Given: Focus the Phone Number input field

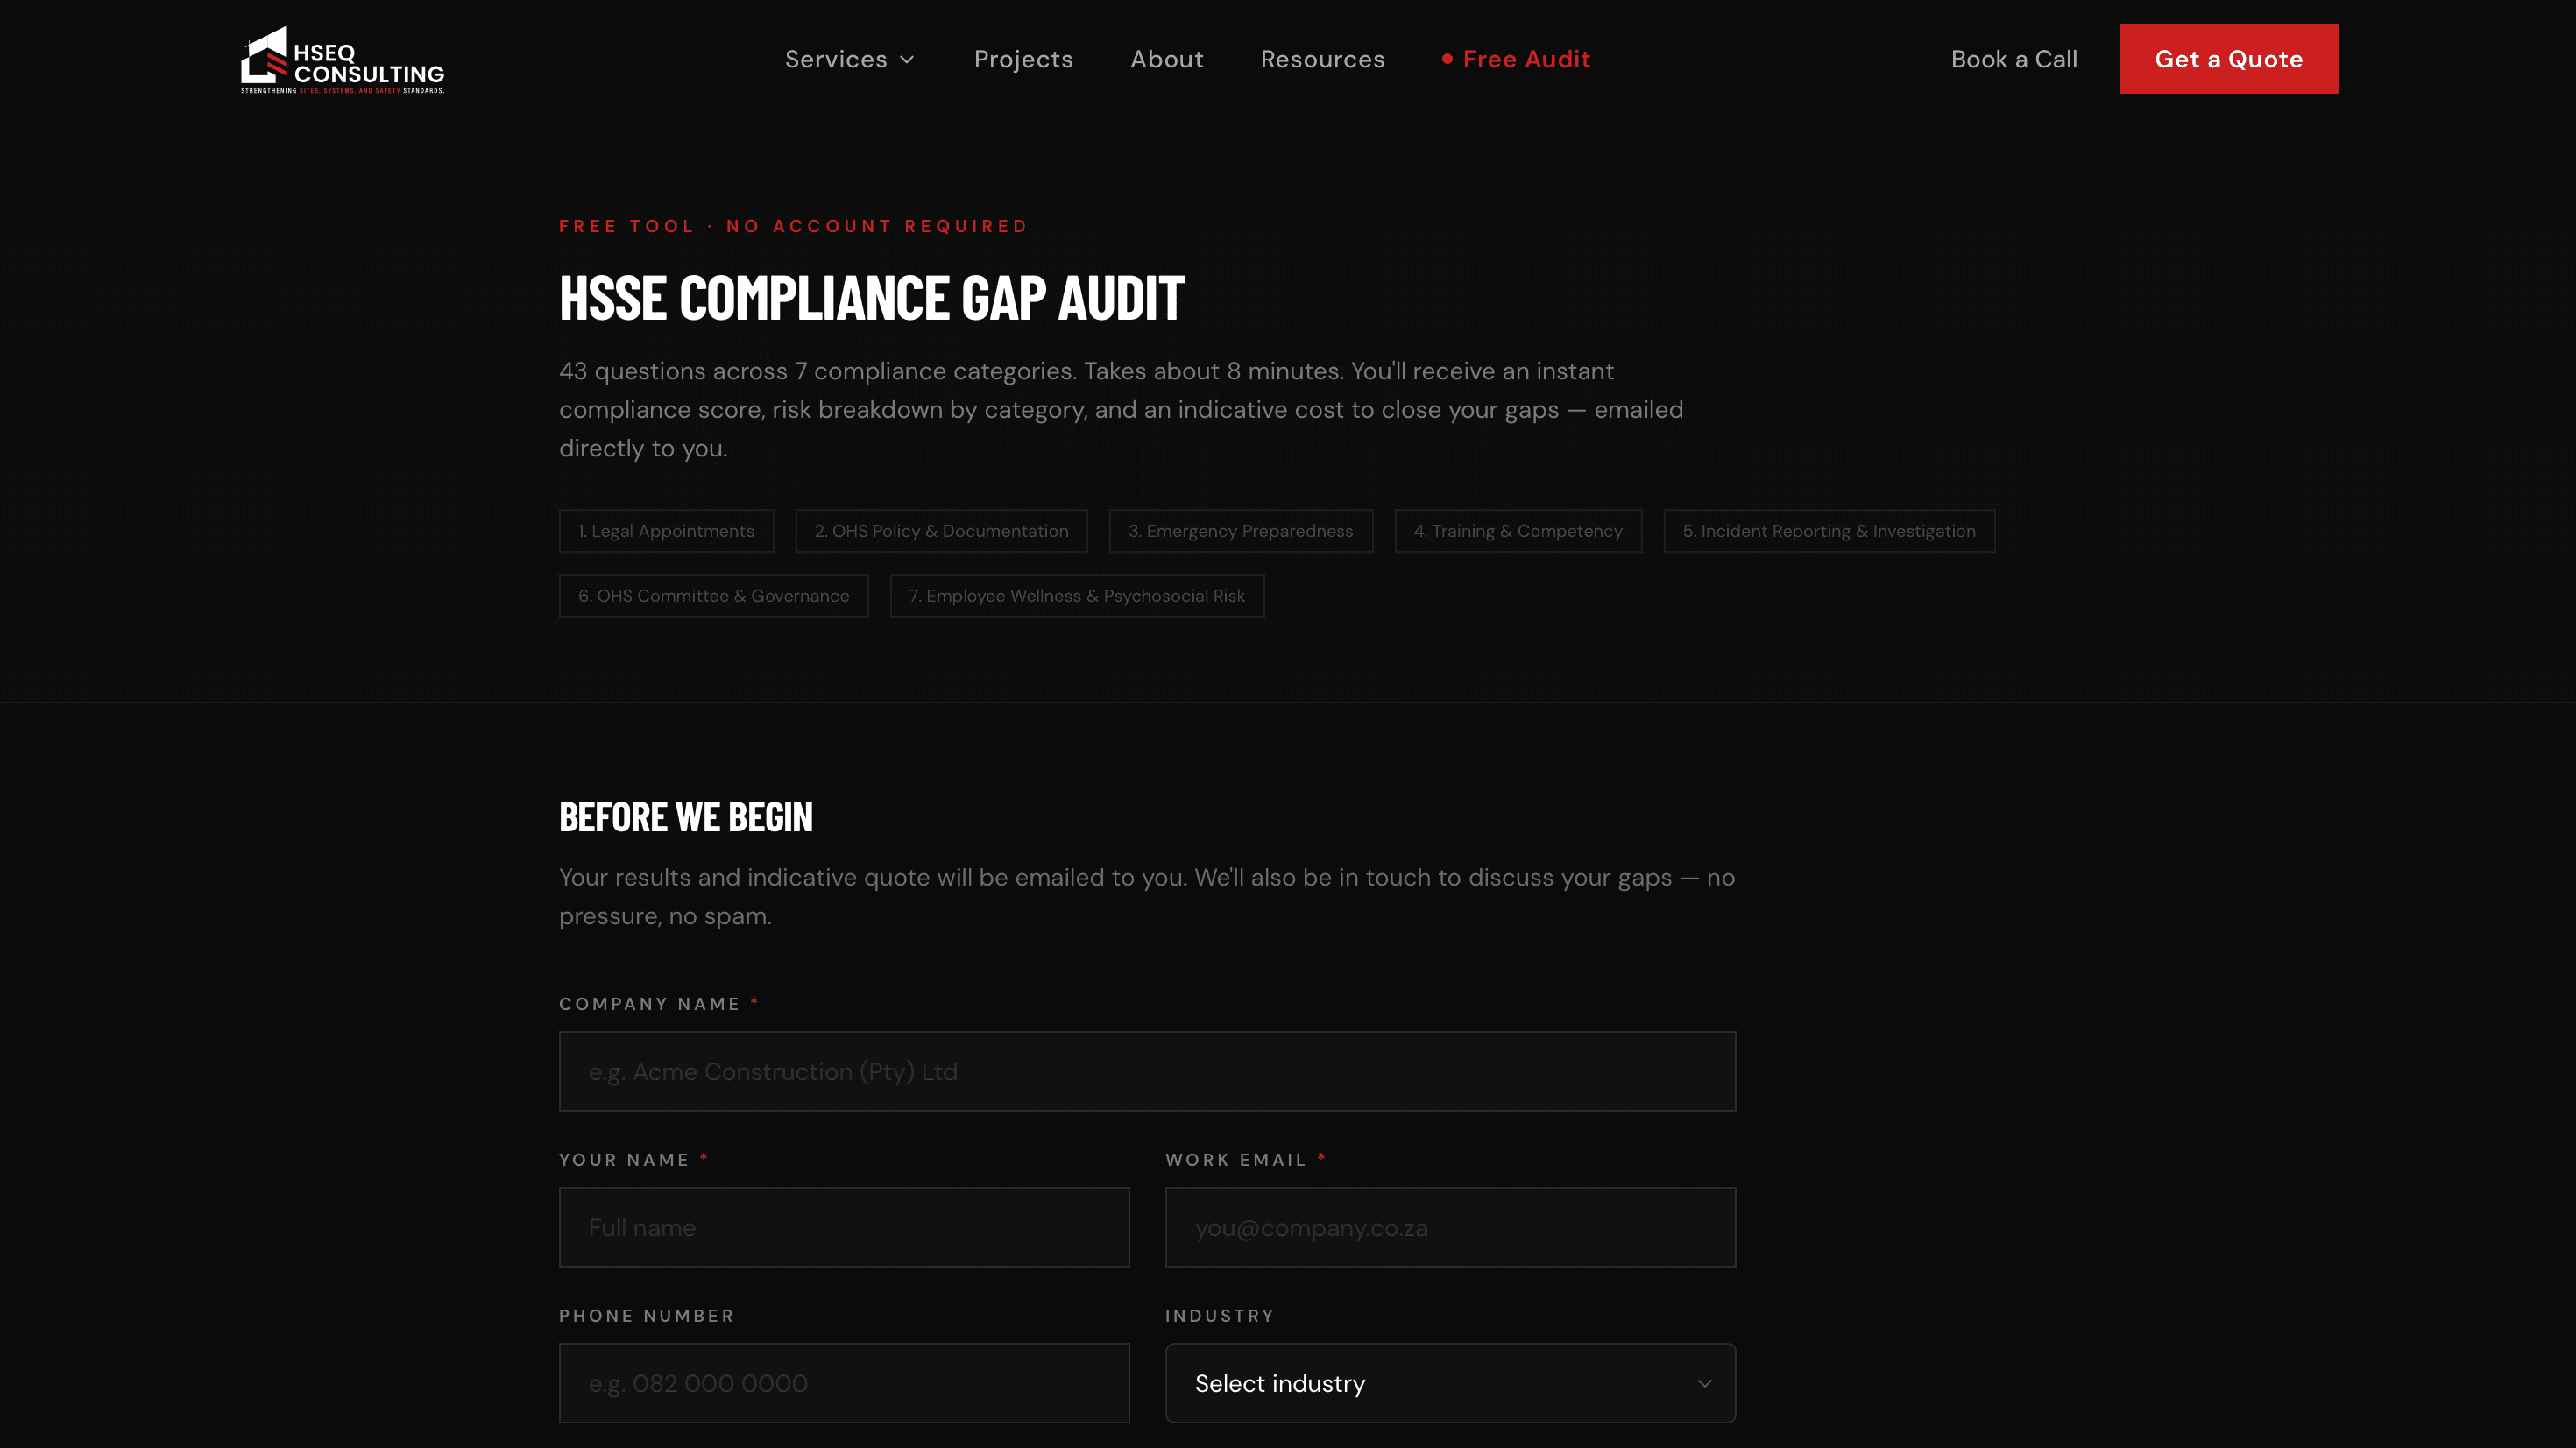Looking at the screenshot, I should coord(844,1383).
